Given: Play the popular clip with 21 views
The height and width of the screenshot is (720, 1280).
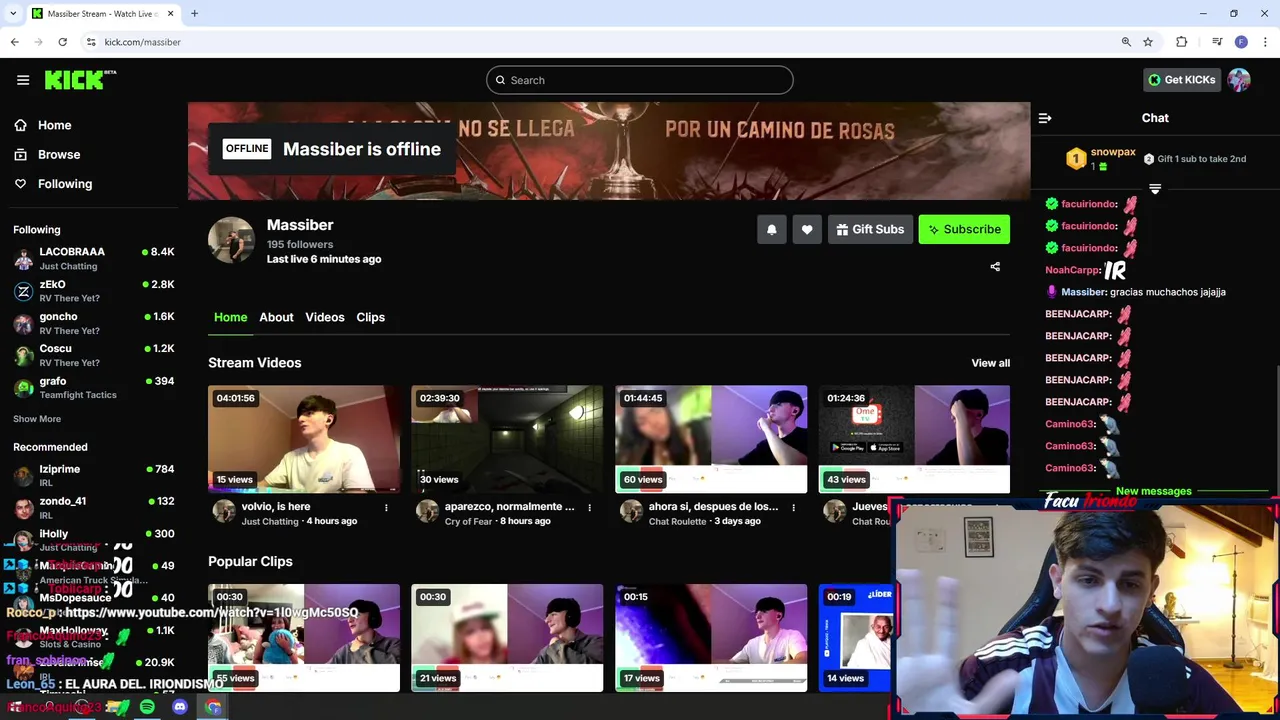Looking at the screenshot, I should click(507, 638).
